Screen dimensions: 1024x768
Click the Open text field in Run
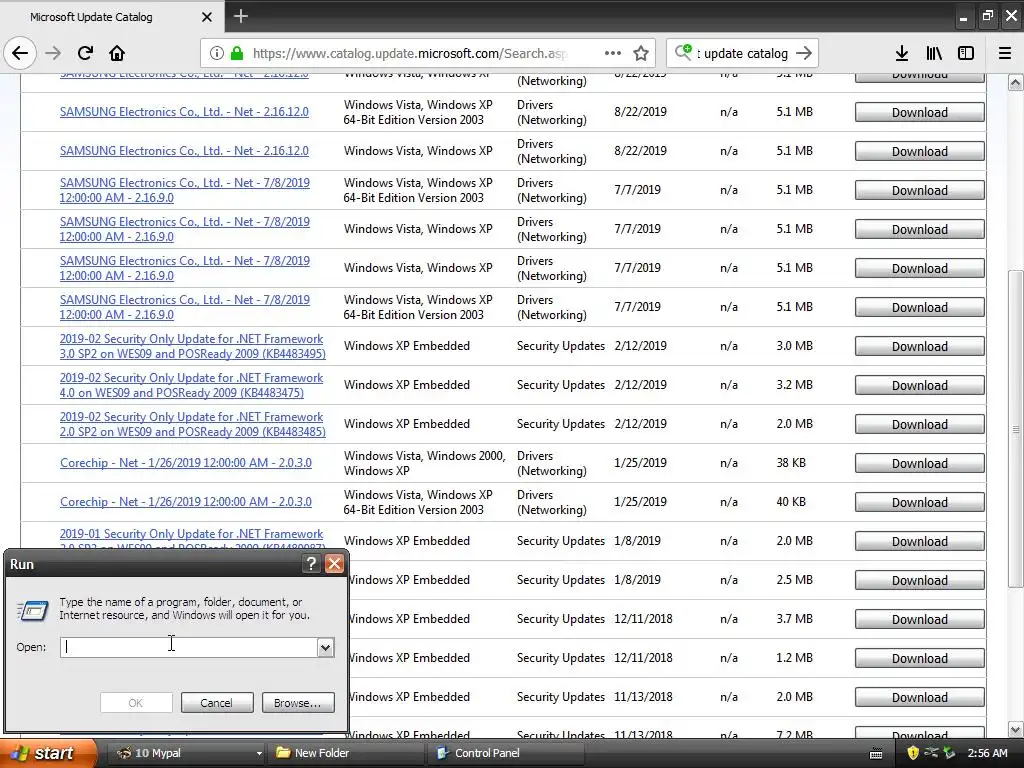point(189,647)
